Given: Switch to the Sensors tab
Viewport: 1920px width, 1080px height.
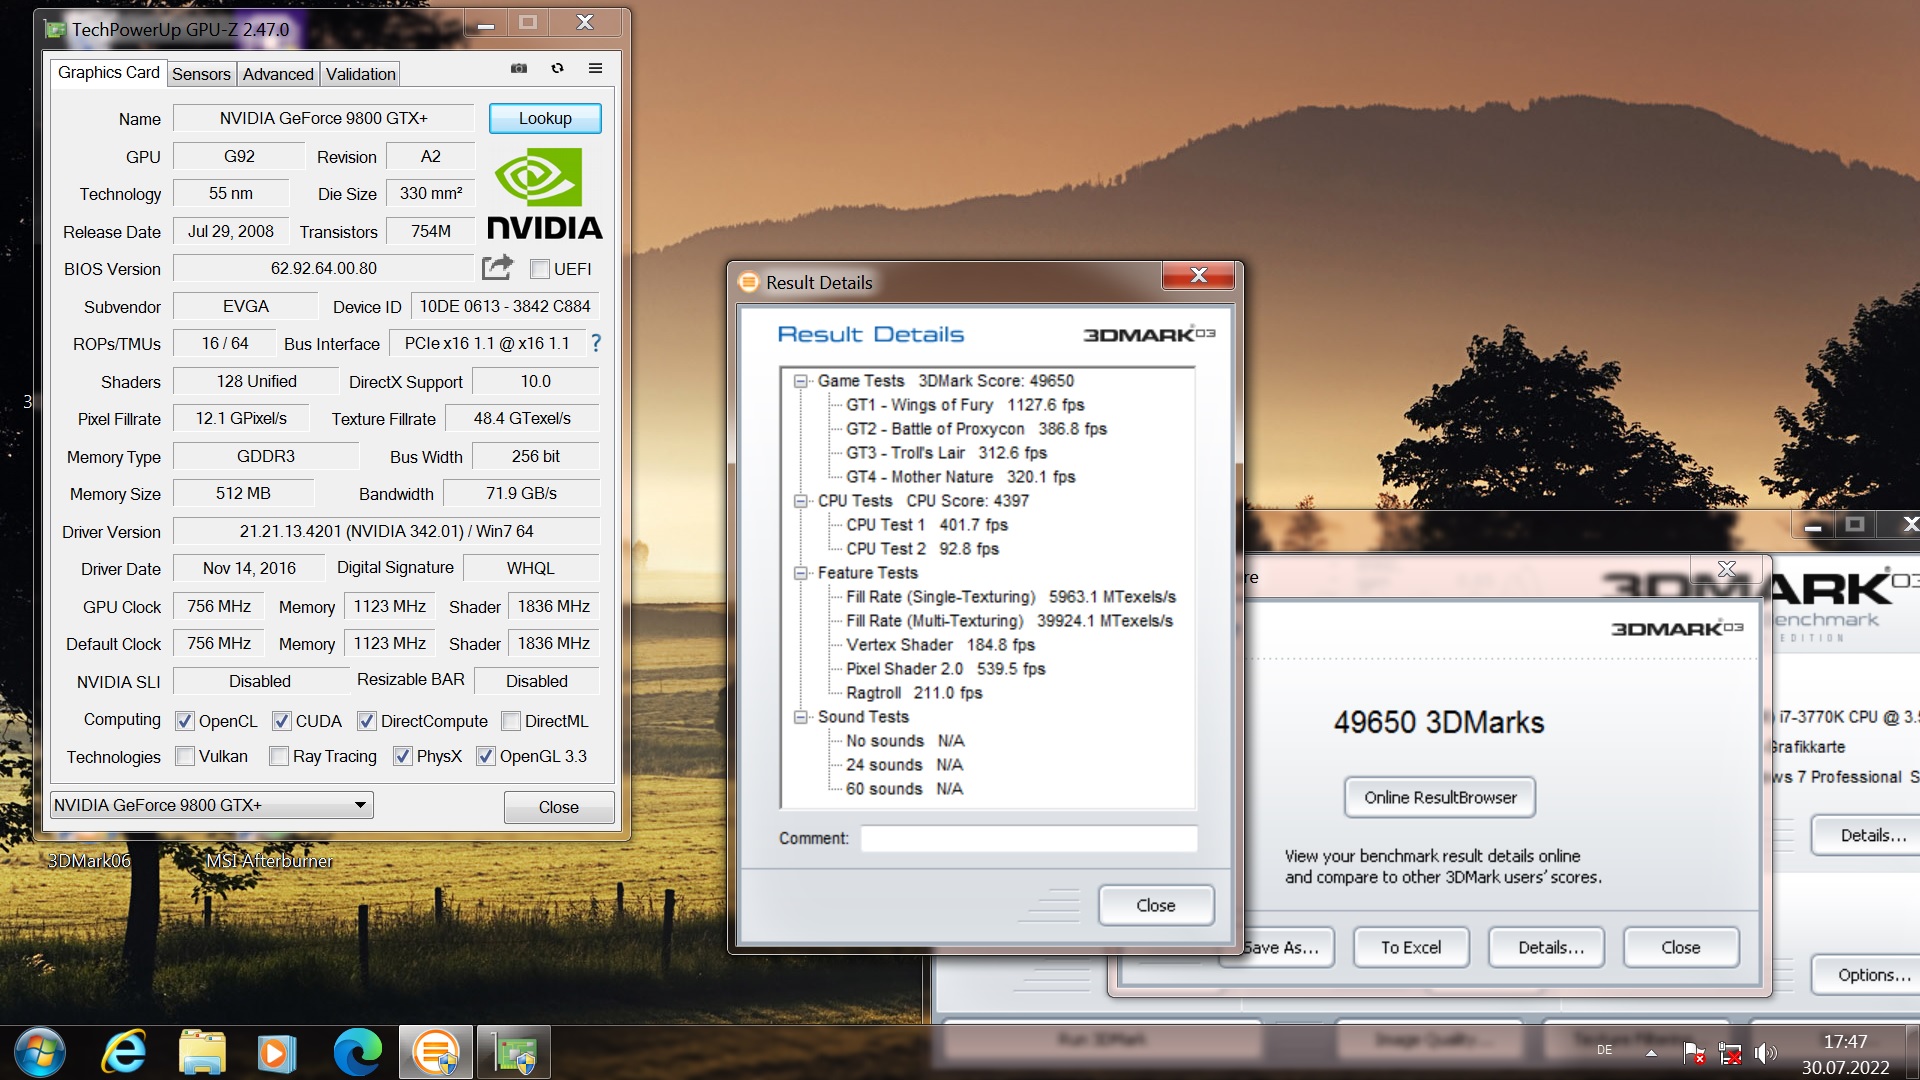Looking at the screenshot, I should tap(201, 74).
